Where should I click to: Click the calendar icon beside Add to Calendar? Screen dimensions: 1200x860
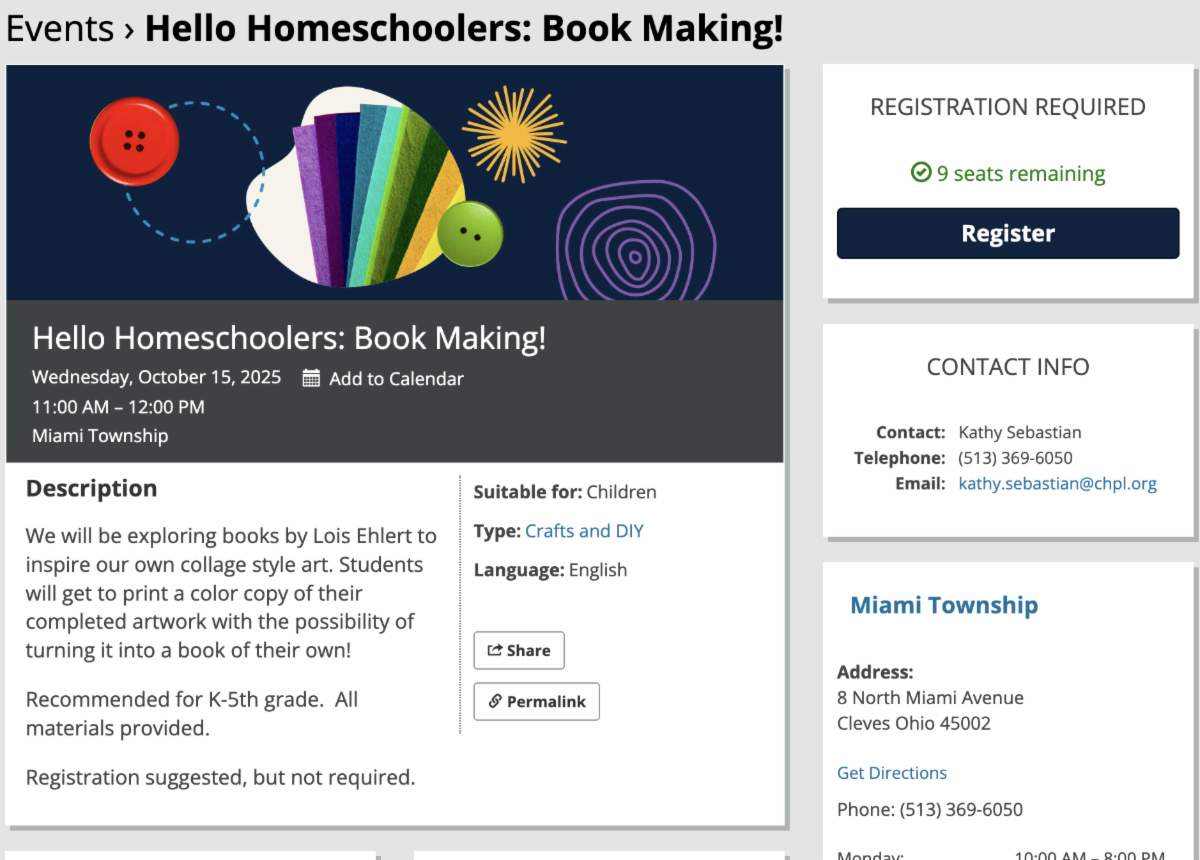[311, 378]
